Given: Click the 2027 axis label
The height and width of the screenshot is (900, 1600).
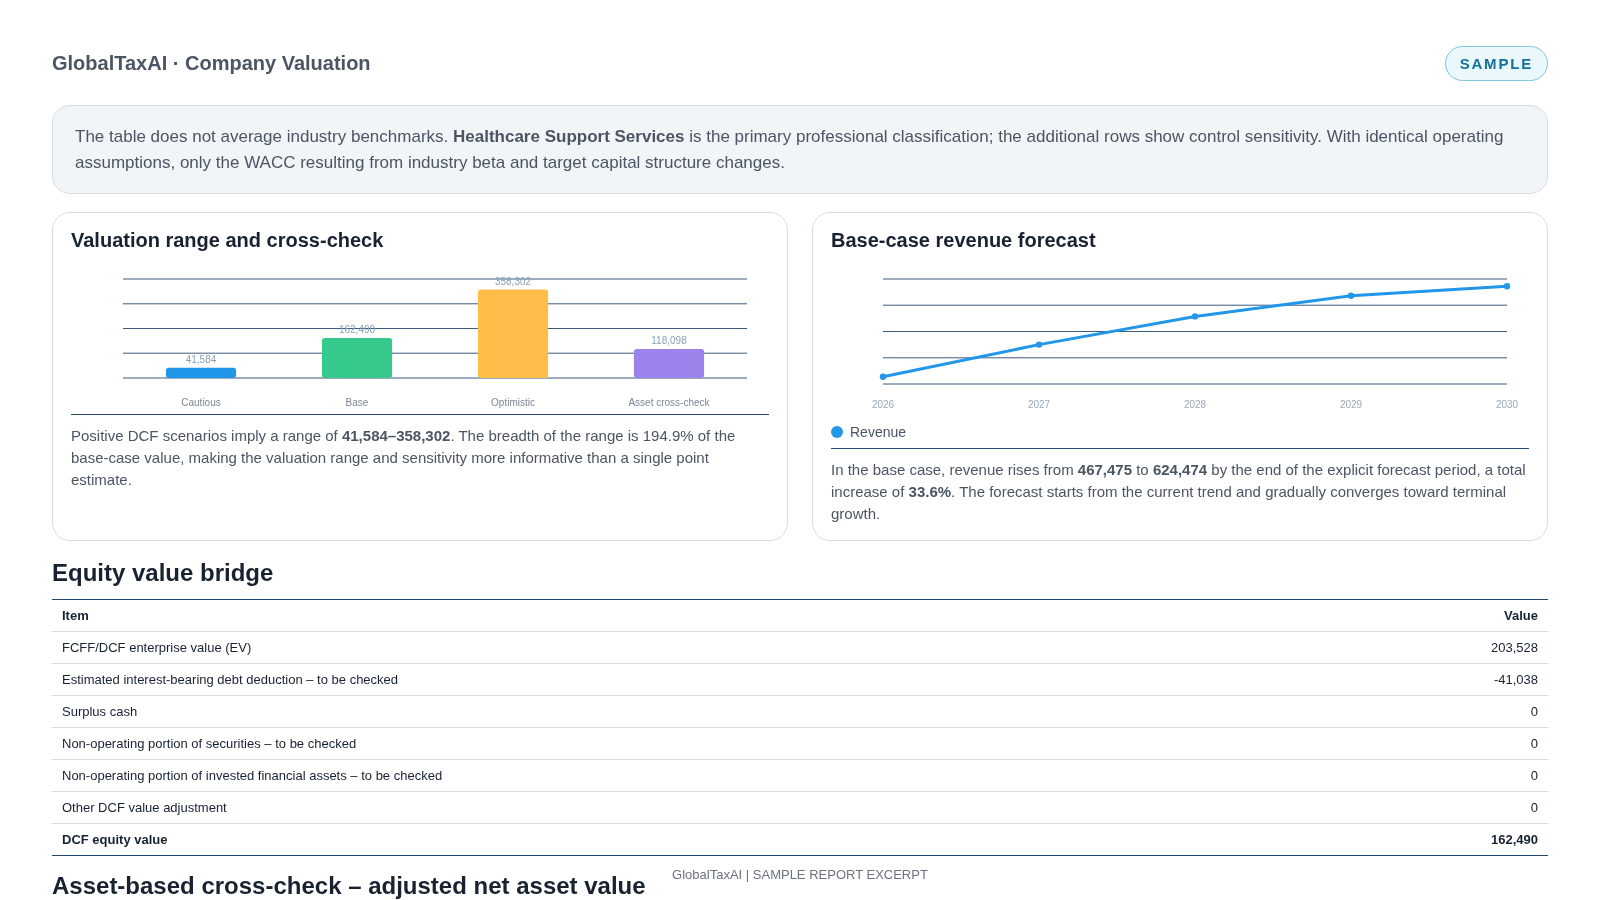Looking at the screenshot, I should tap(1039, 405).
